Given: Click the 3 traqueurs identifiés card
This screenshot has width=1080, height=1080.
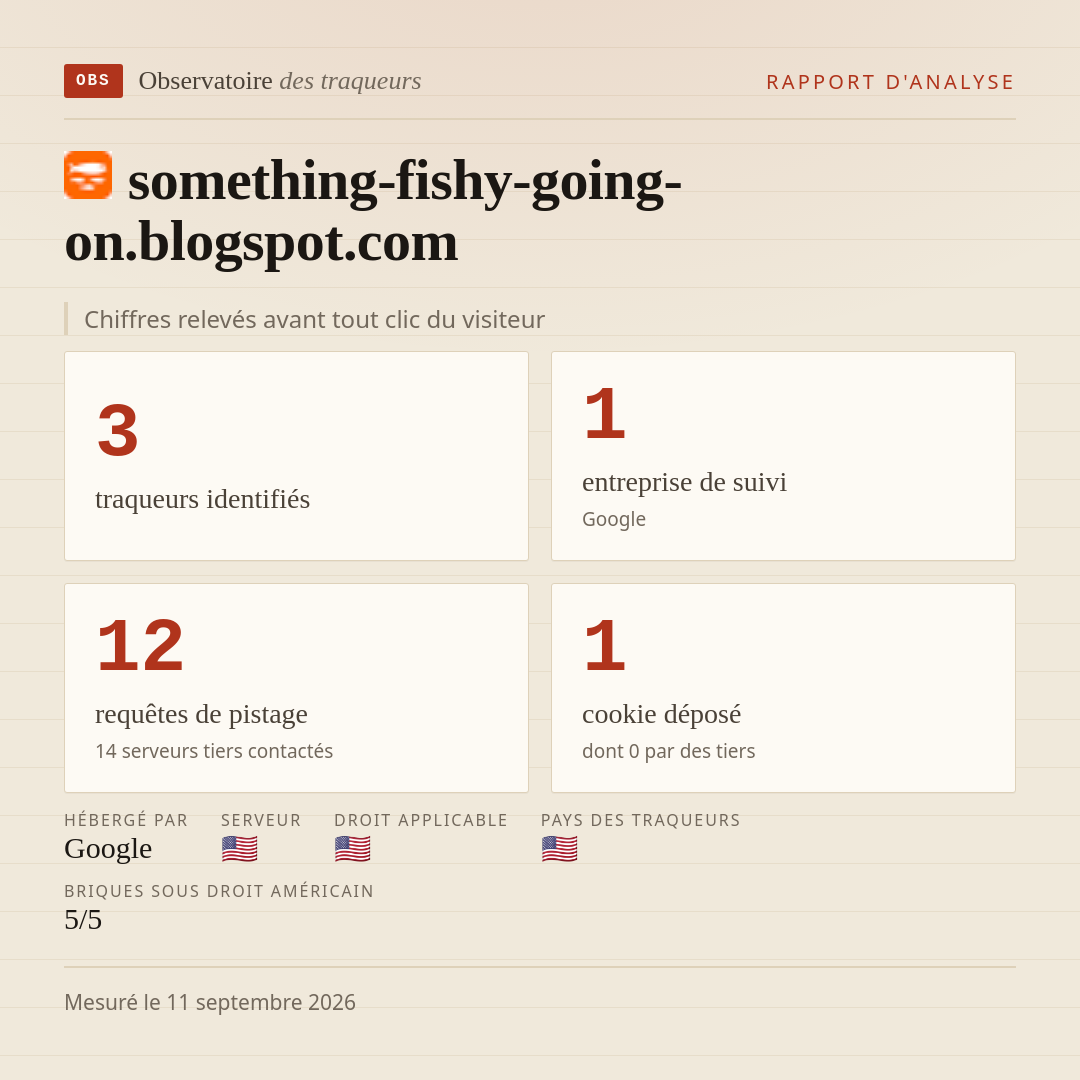Looking at the screenshot, I should (x=296, y=456).
